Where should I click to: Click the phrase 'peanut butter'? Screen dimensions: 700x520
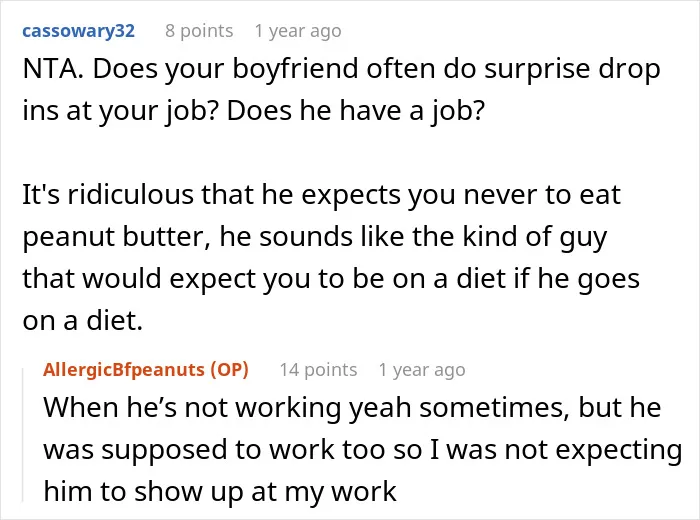[x=116, y=237]
